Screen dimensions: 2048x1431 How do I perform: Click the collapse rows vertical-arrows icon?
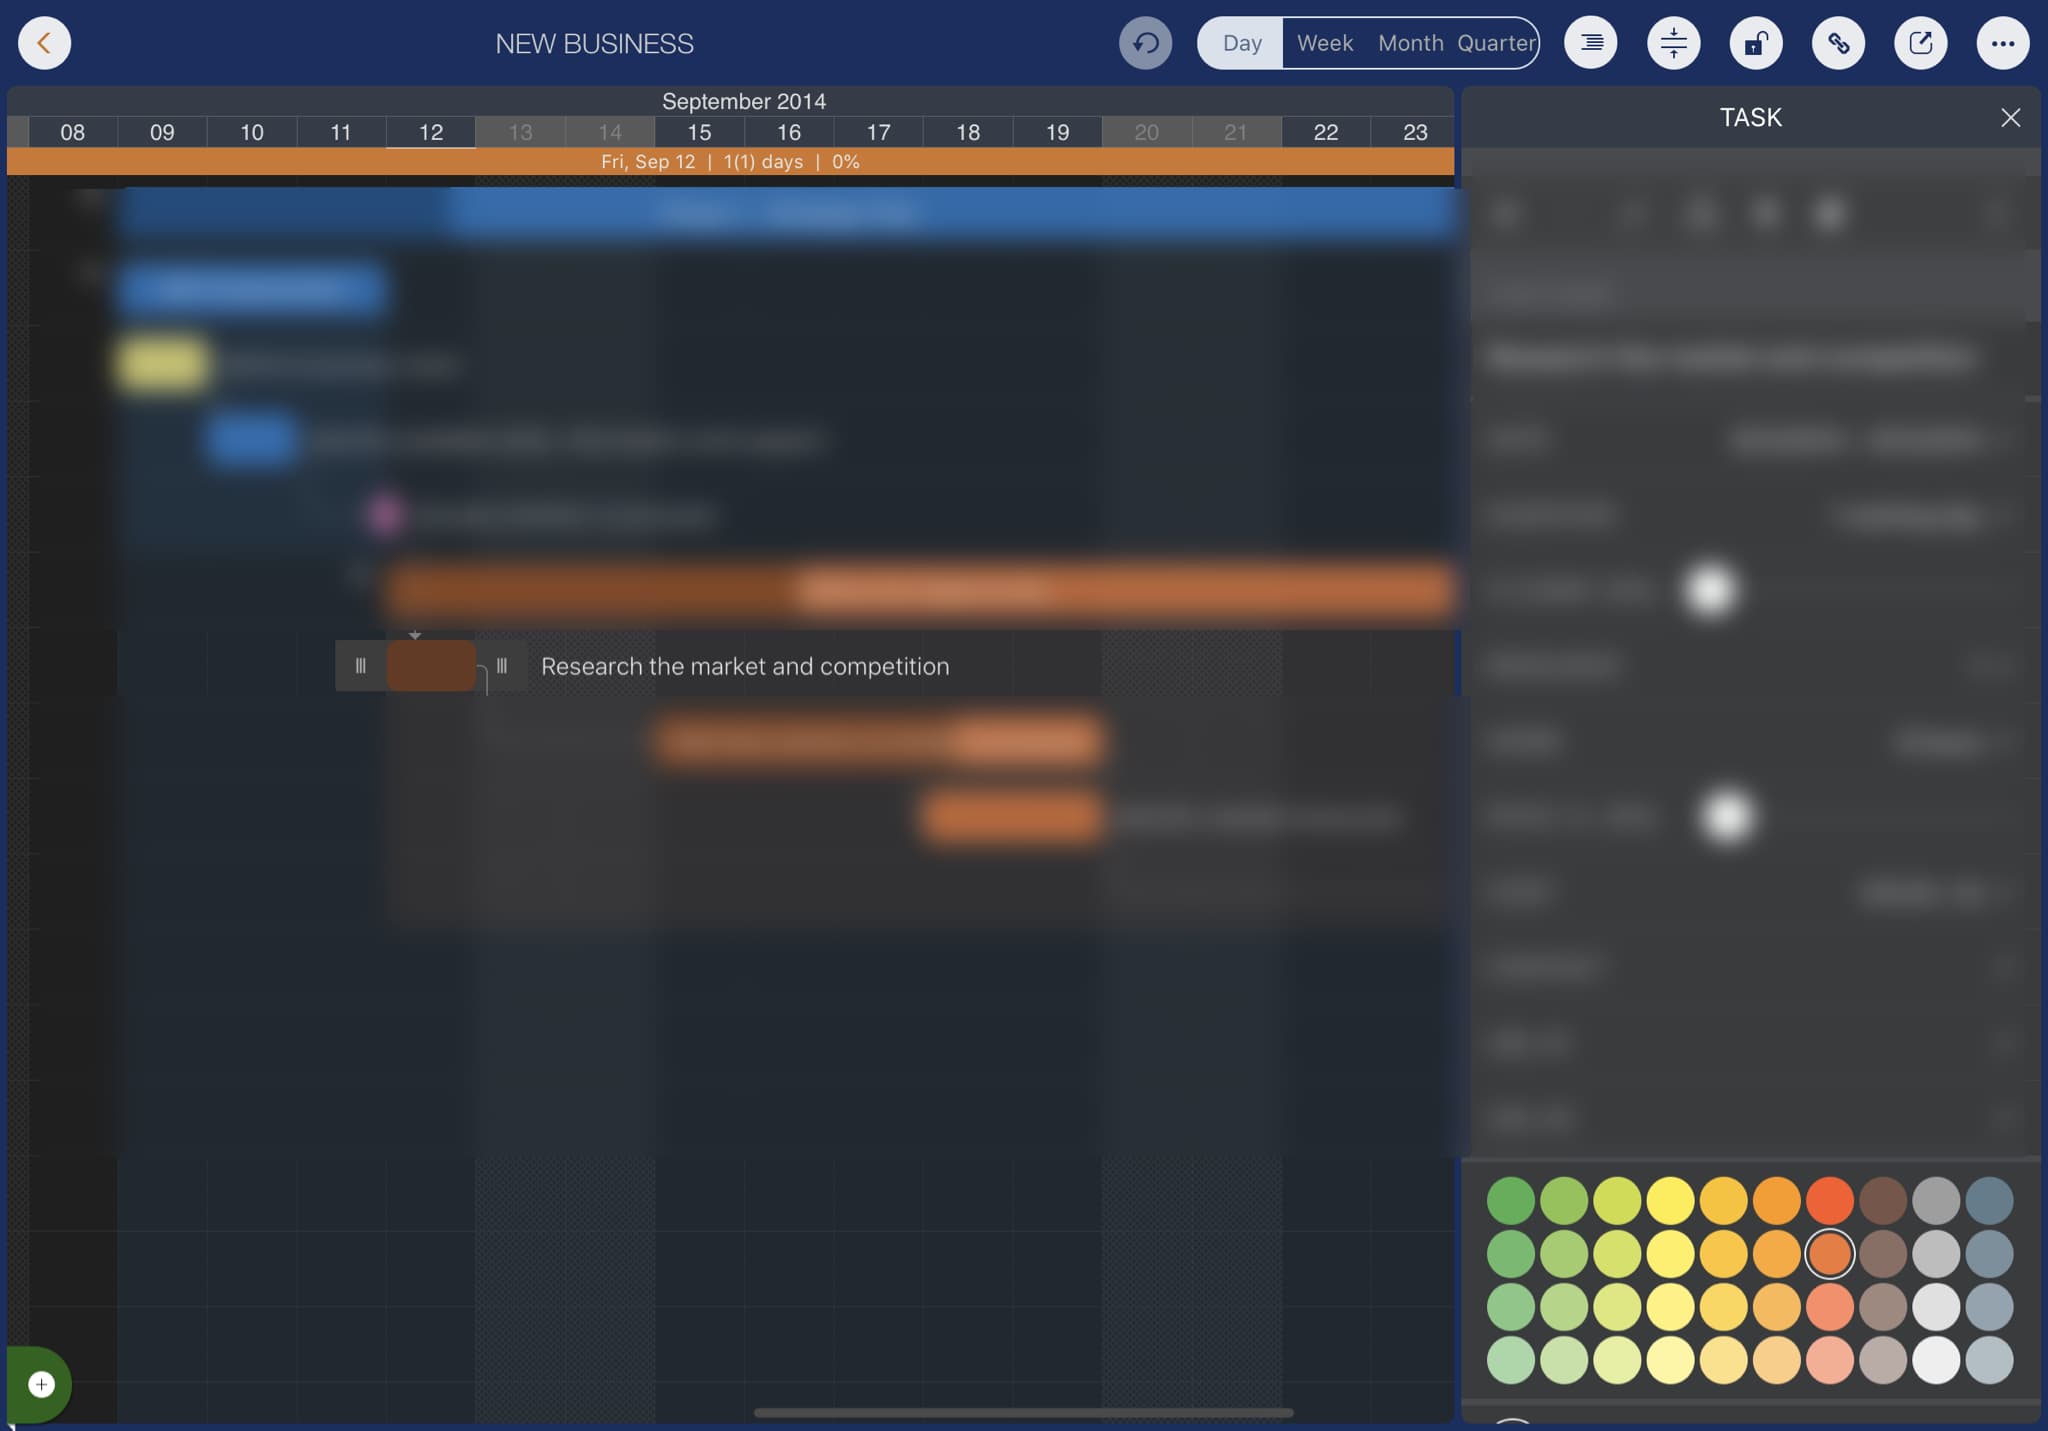coord(1673,43)
